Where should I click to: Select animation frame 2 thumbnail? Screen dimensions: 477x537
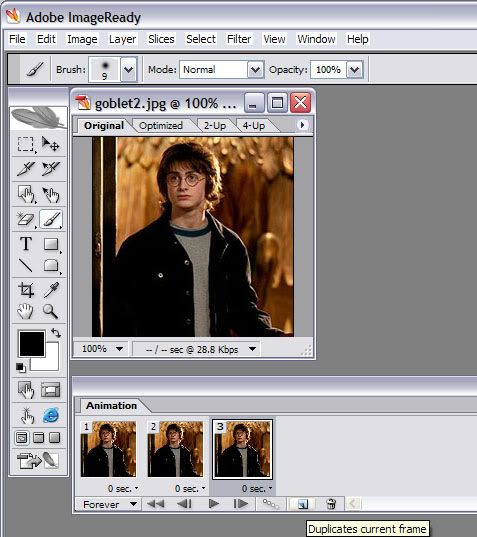(175, 449)
